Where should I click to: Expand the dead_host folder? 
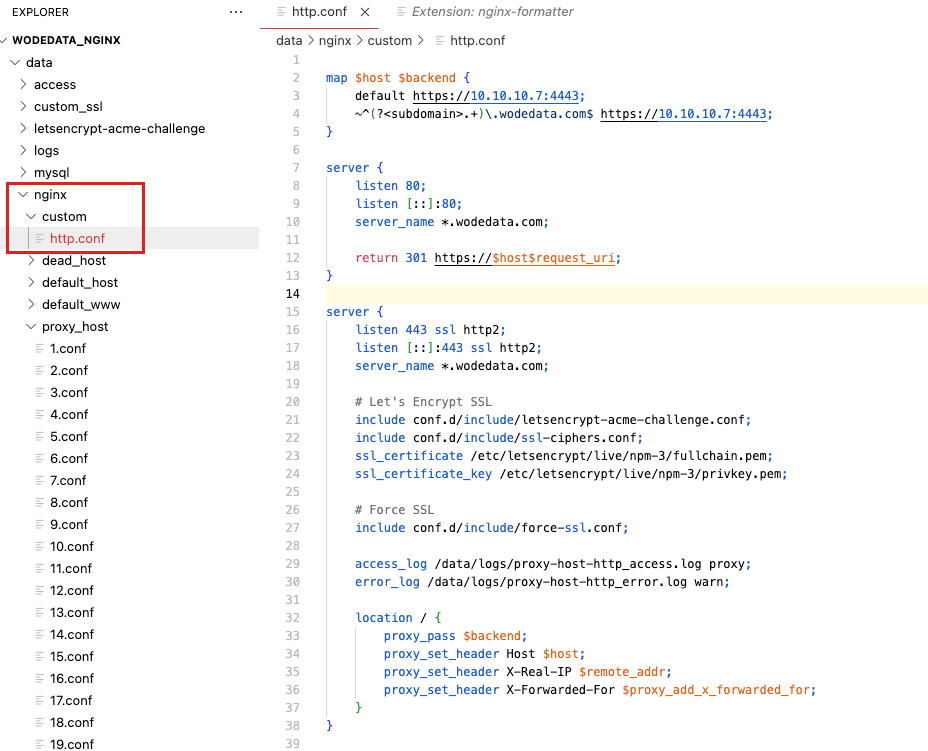coord(32,261)
